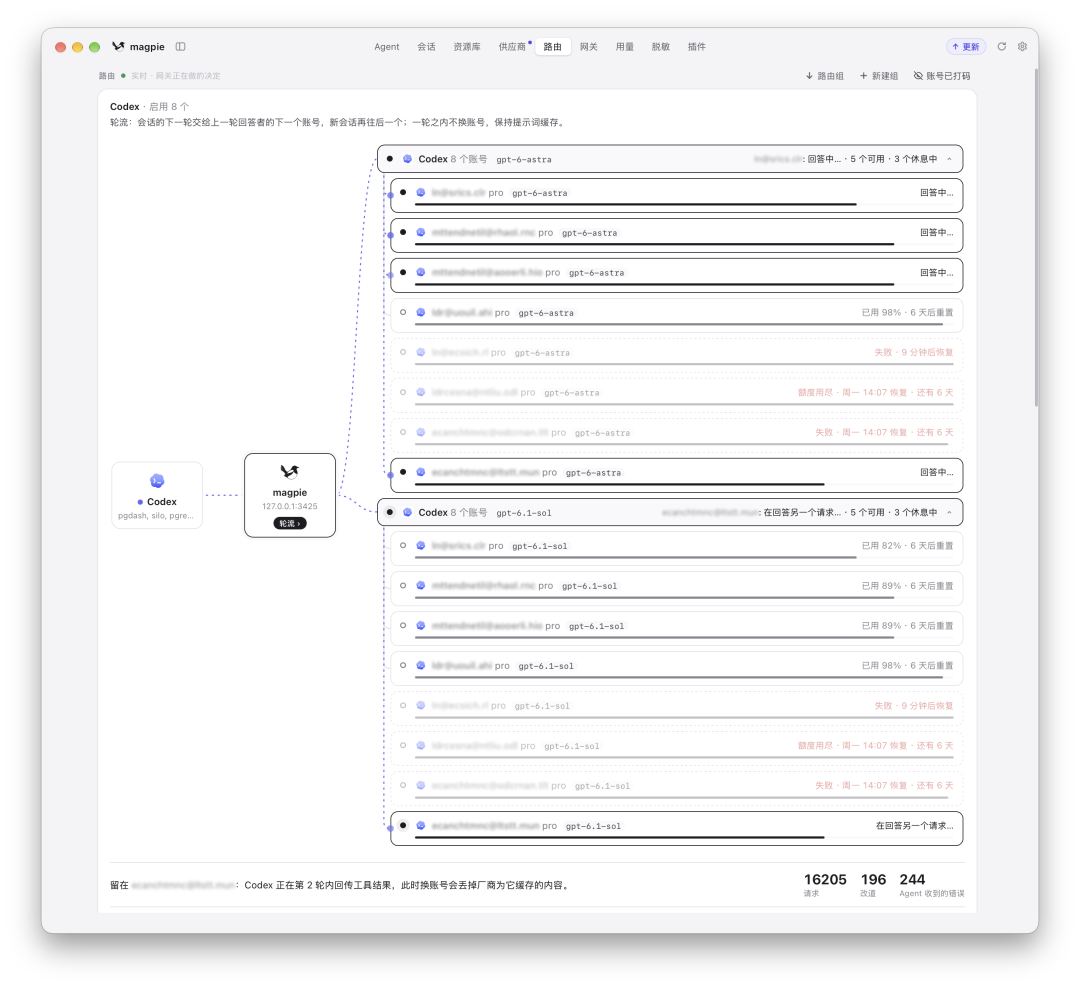
Task: Collapse the gpt-6-astra group with its chevron
Action: [949, 159]
